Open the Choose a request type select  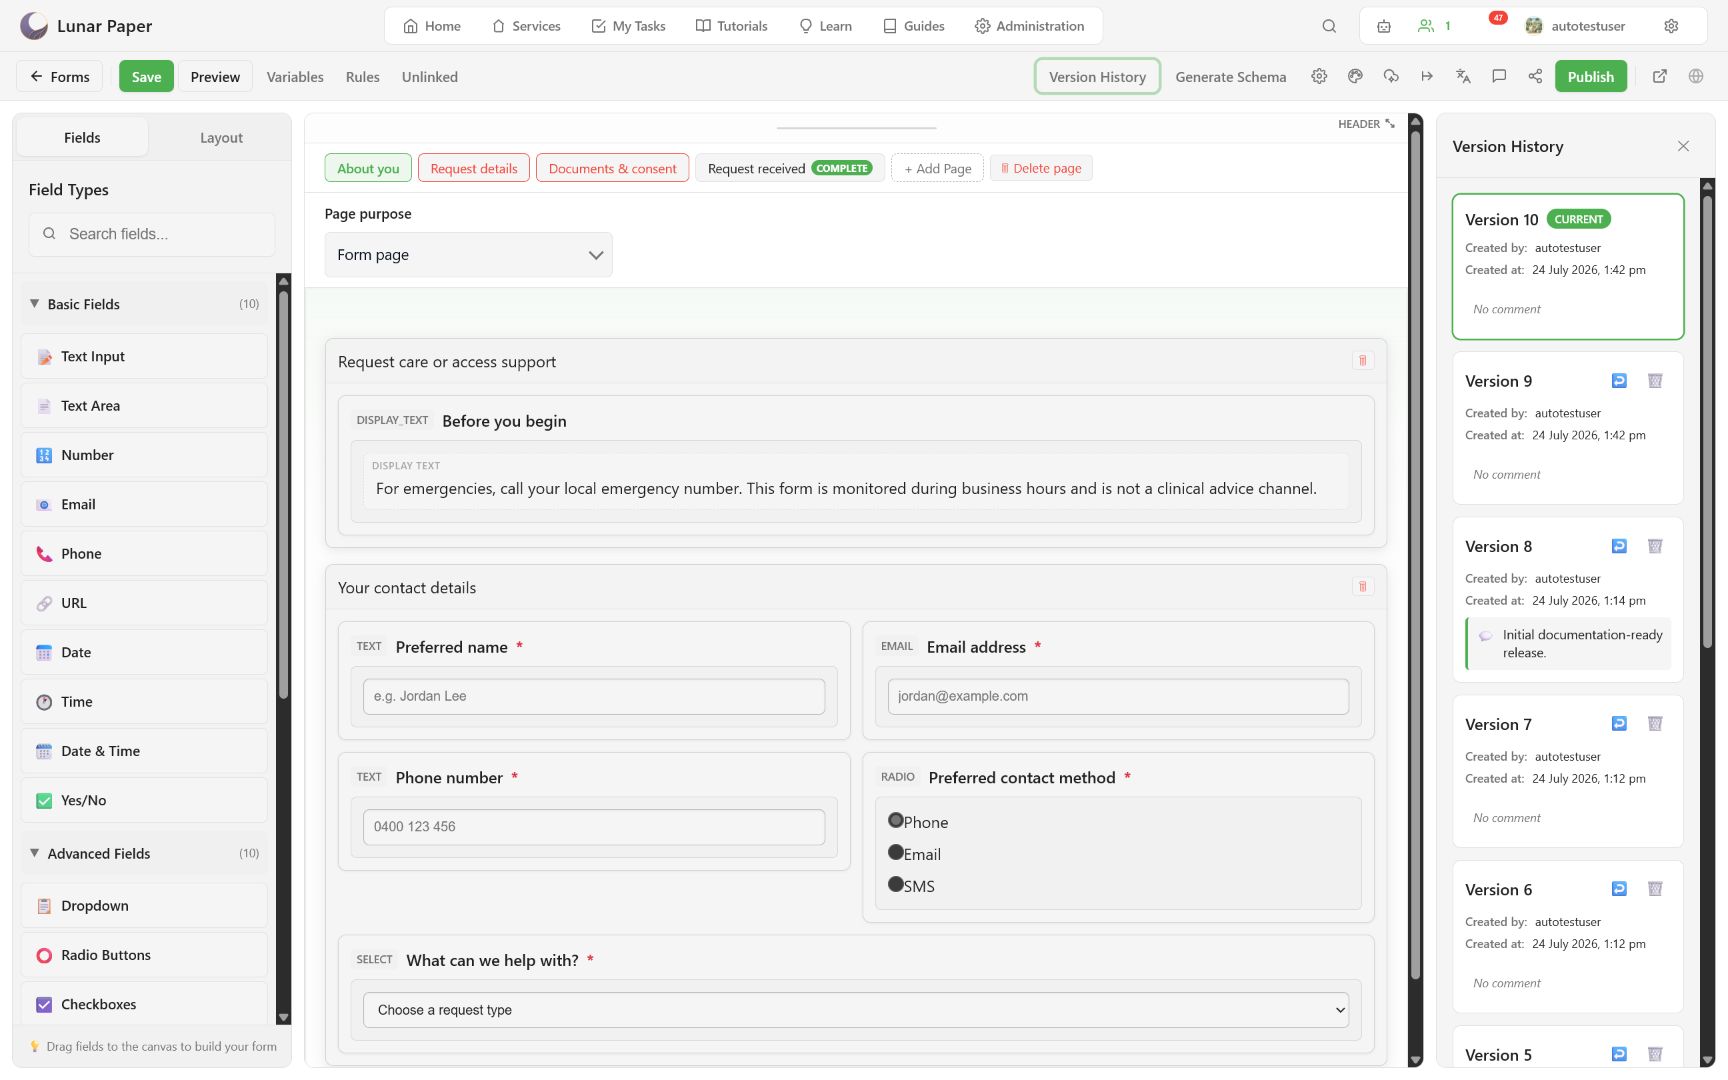point(856,1010)
